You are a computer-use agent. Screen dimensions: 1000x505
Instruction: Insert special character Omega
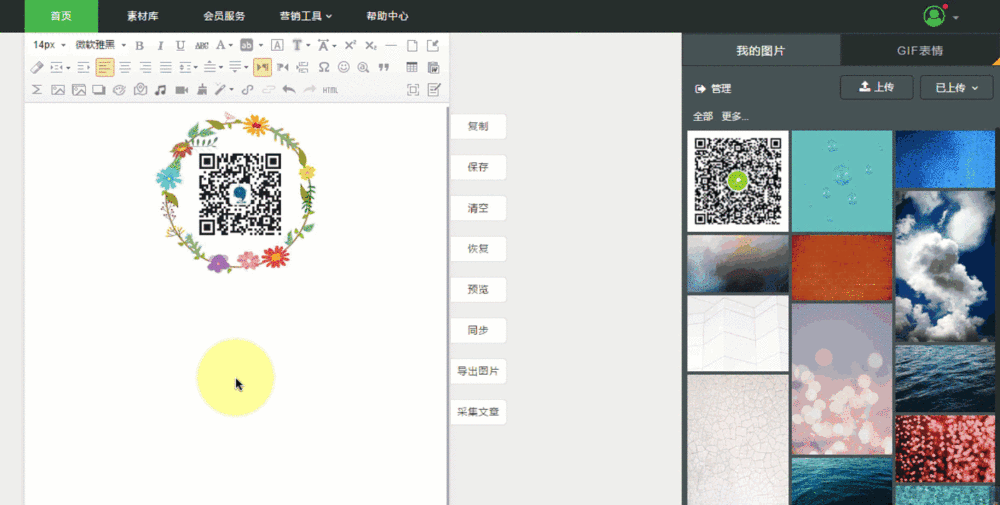324,67
